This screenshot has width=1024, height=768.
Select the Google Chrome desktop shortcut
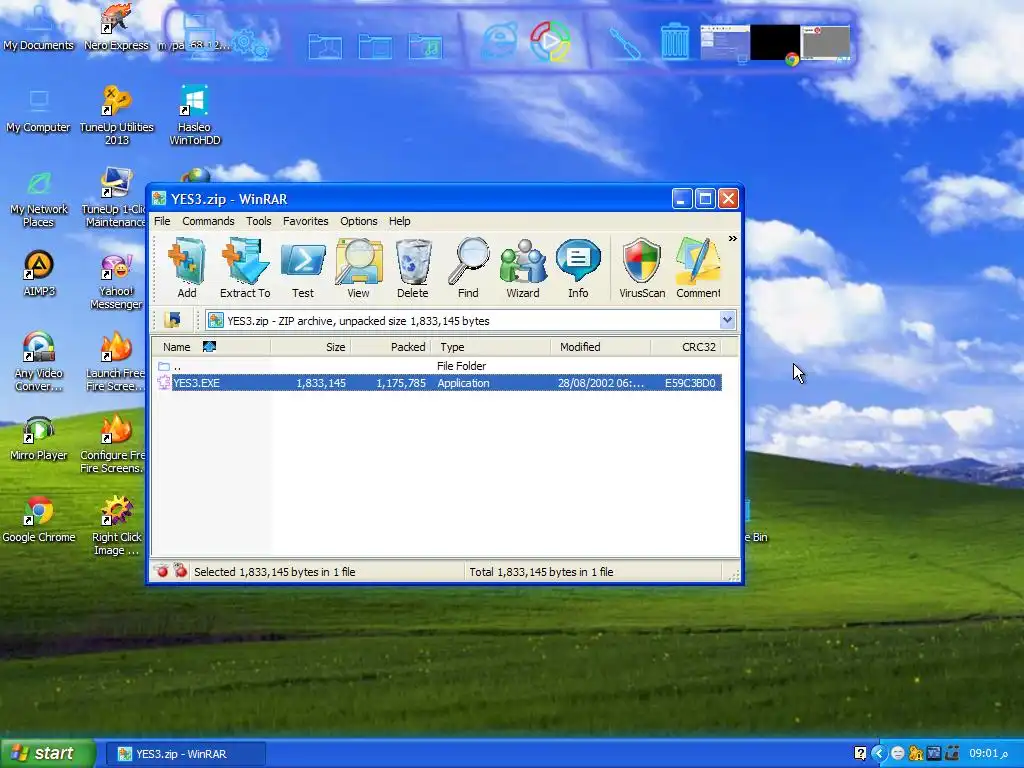tap(39, 521)
